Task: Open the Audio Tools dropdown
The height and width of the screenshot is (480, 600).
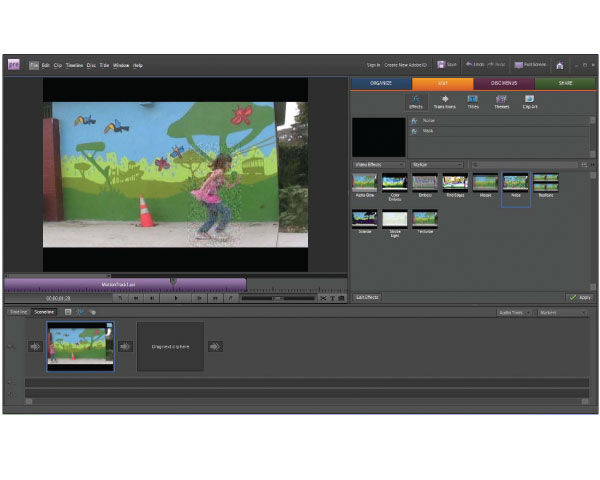Action: pyautogui.click(x=513, y=312)
